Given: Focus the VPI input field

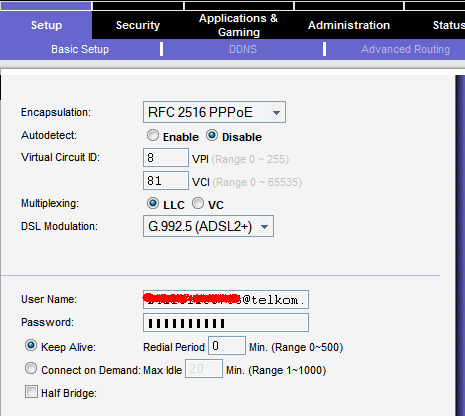Looking at the screenshot, I should (166, 158).
